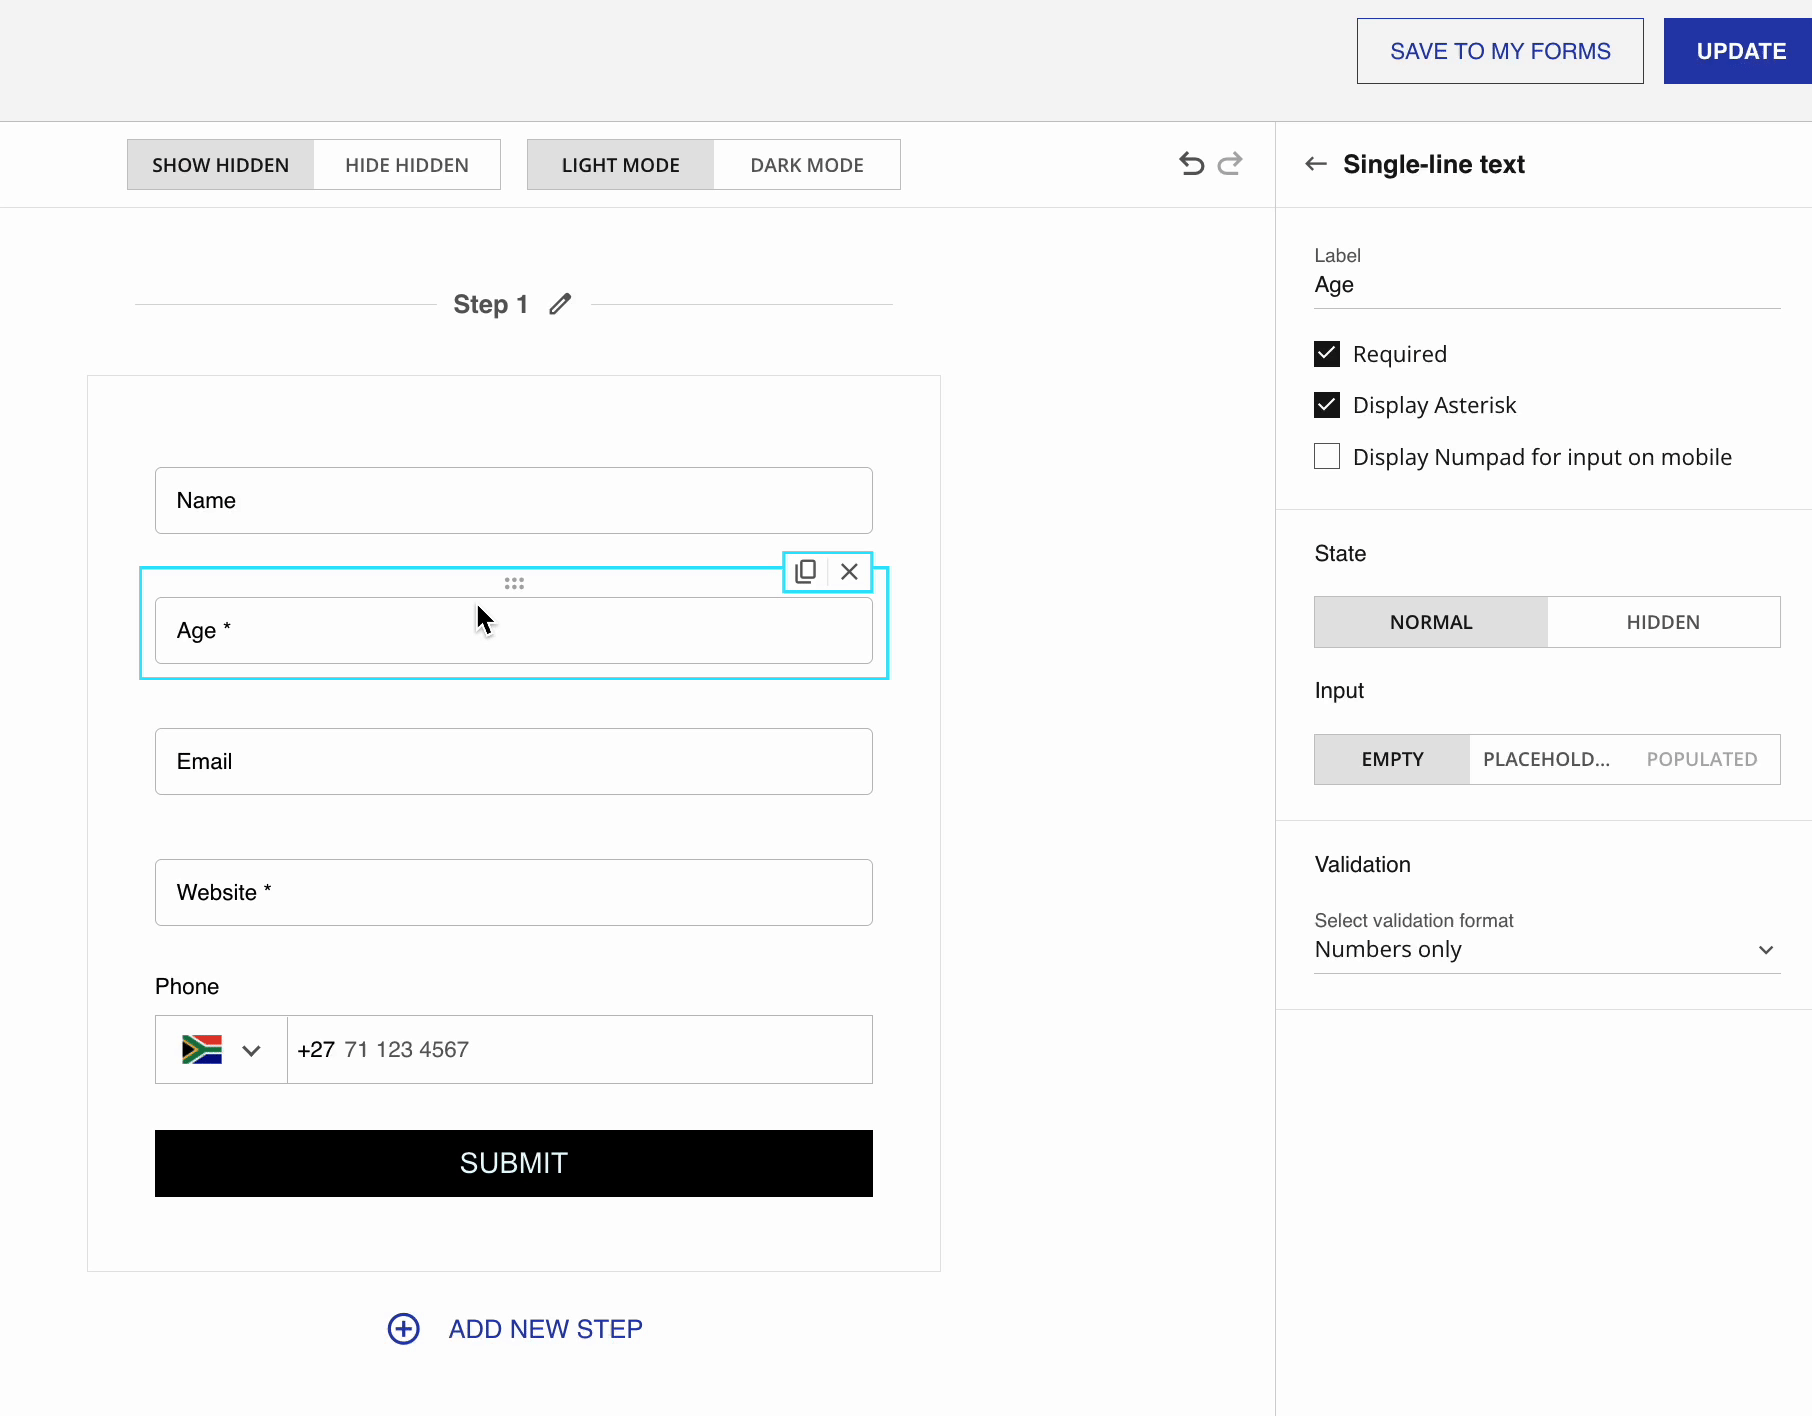Open the phone country code chevron
The image size is (1812, 1416).
point(251,1050)
